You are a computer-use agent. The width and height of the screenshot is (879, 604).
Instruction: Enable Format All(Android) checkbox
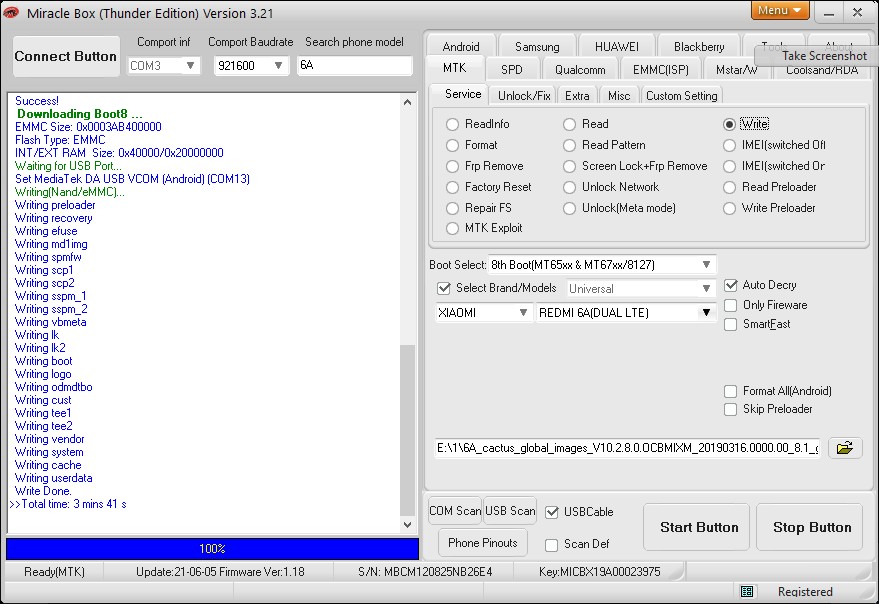[731, 391]
